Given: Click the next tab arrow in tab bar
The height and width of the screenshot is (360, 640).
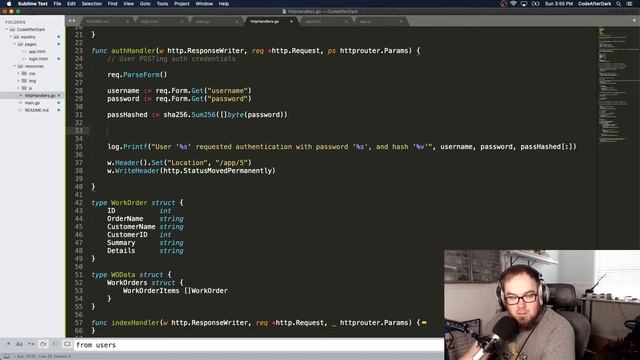Looking at the screenshot, I should (74, 21).
